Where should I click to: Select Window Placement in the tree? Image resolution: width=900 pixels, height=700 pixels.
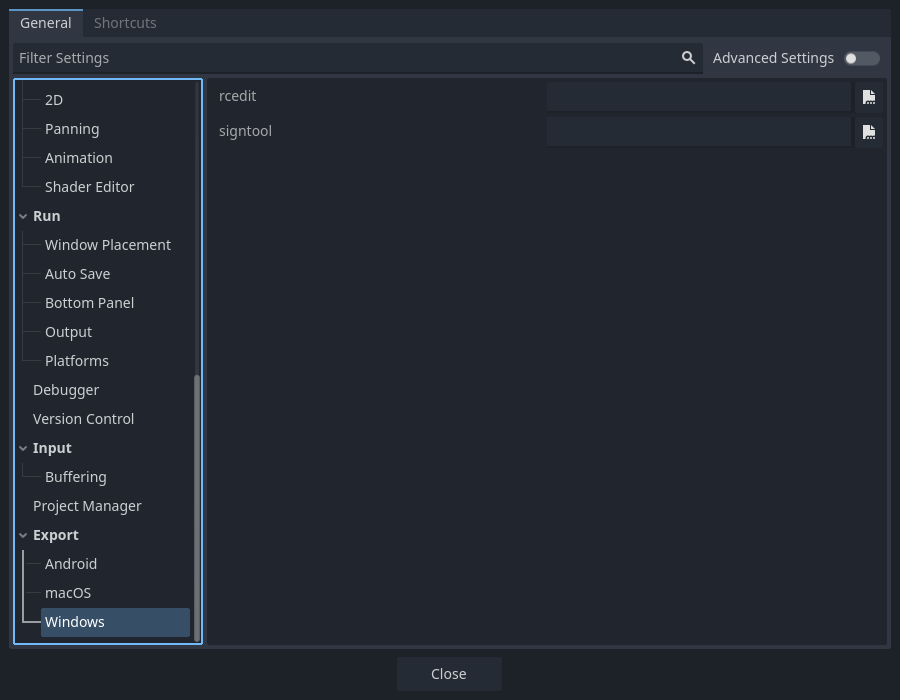108,245
